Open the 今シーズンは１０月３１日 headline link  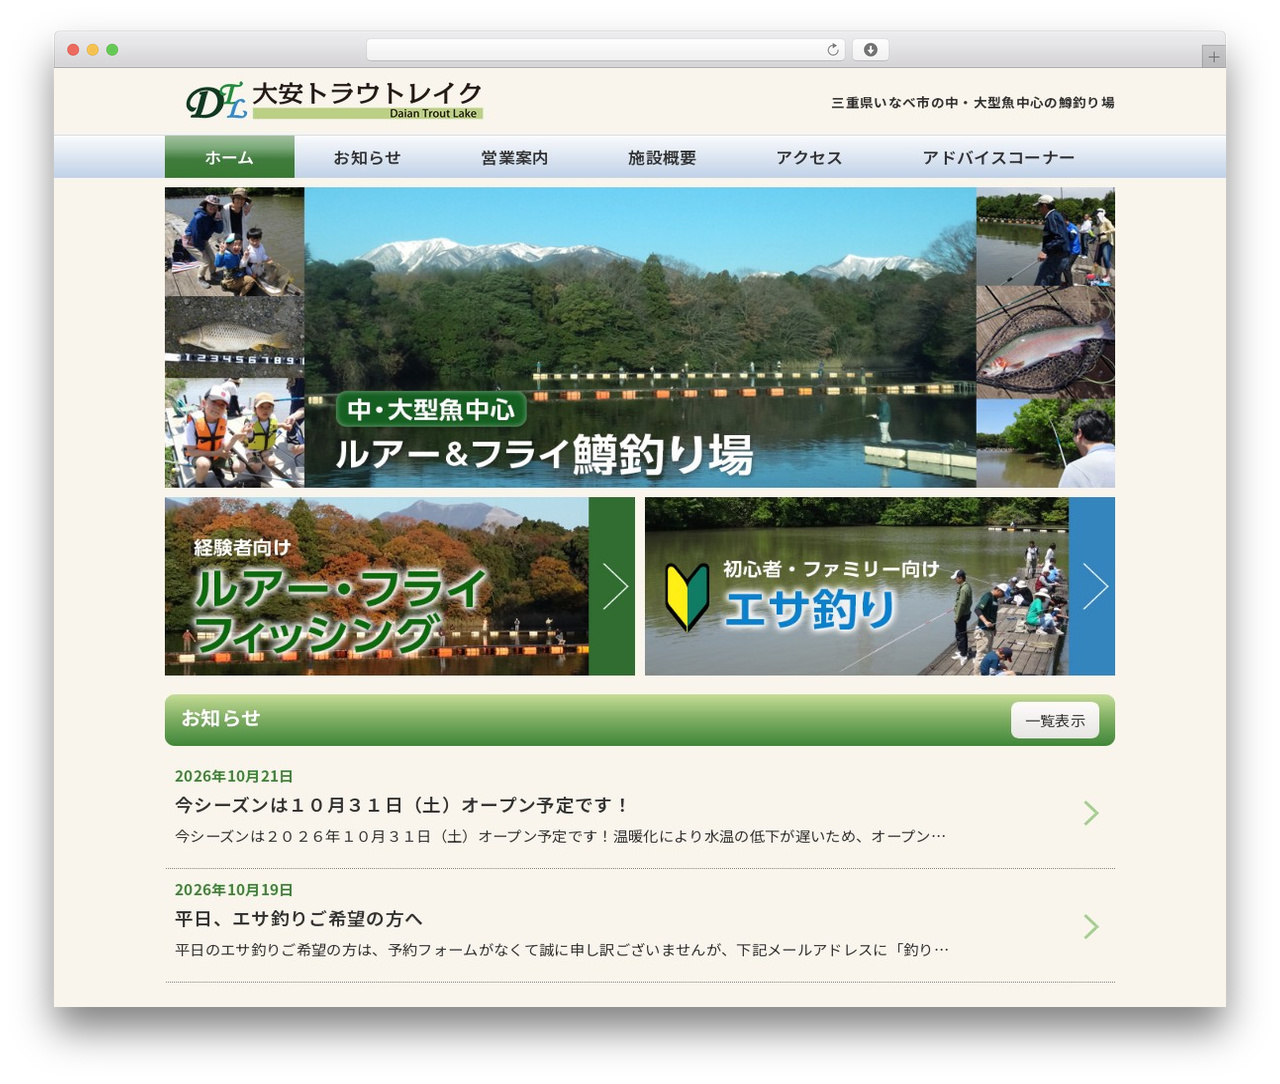click(402, 805)
